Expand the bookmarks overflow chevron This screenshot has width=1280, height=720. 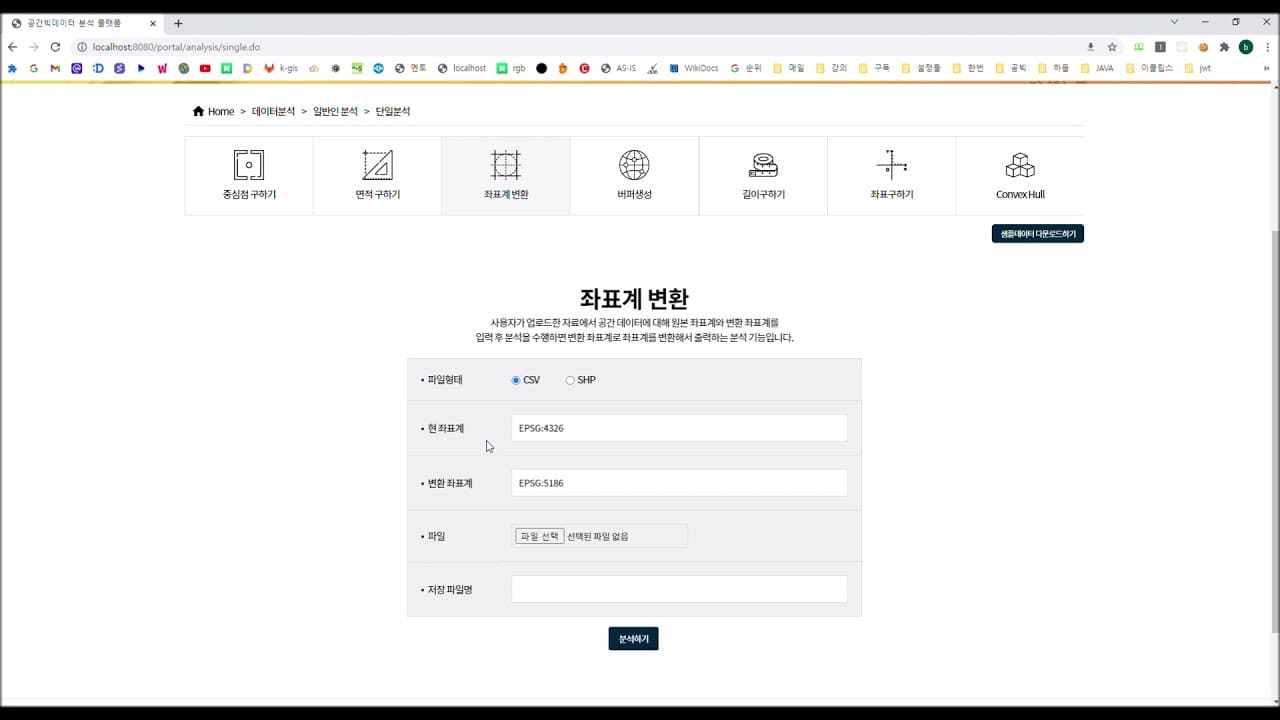click(x=1266, y=68)
